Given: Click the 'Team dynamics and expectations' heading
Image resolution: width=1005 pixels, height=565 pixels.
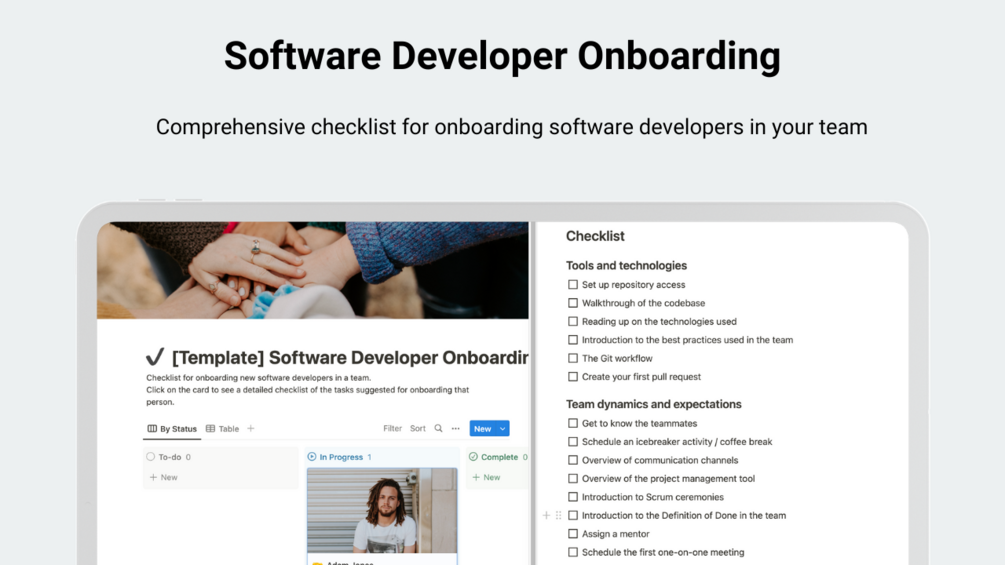Looking at the screenshot, I should [x=653, y=404].
